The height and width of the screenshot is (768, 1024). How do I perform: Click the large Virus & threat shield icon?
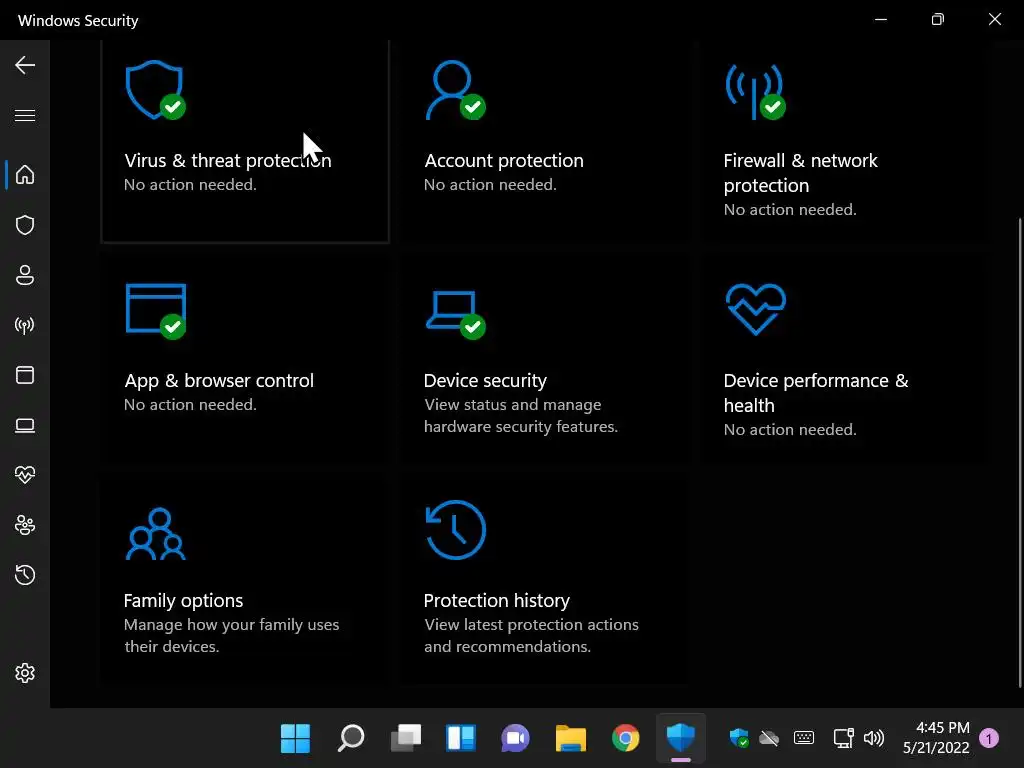155,90
